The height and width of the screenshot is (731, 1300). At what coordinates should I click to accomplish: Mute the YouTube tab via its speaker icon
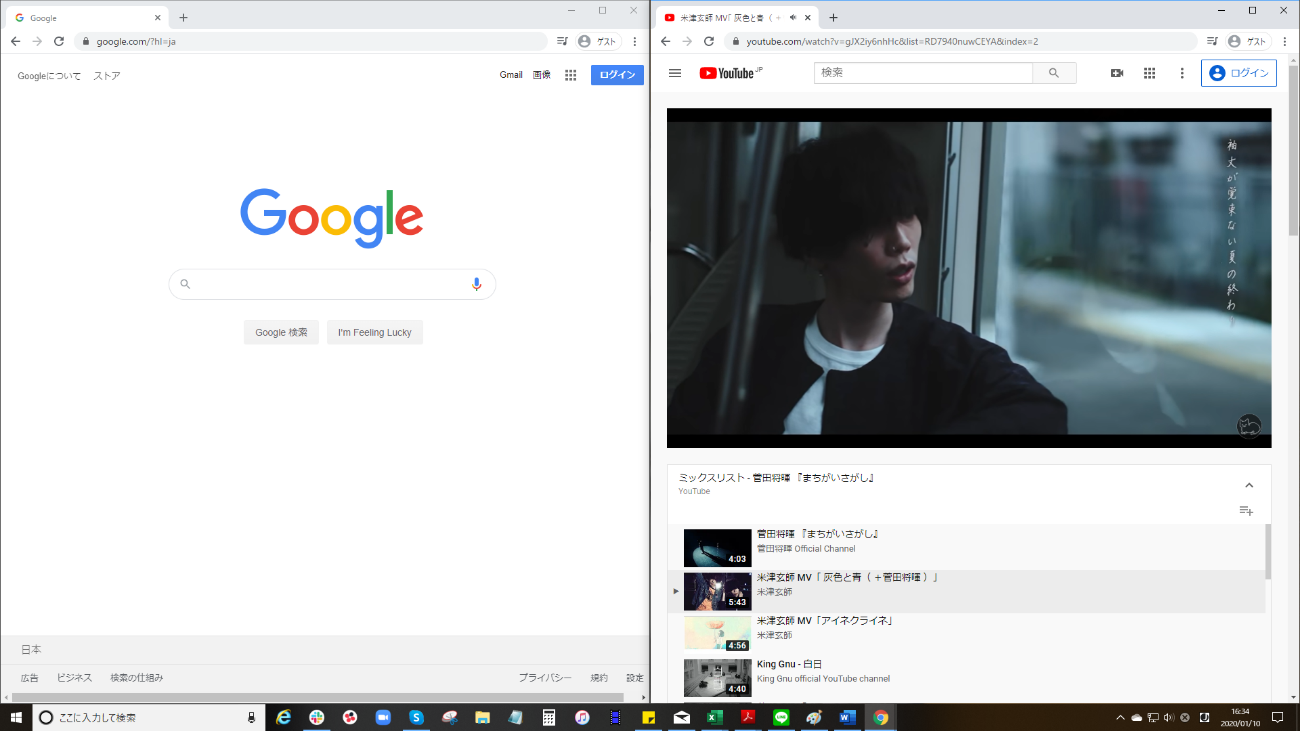coord(793,17)
